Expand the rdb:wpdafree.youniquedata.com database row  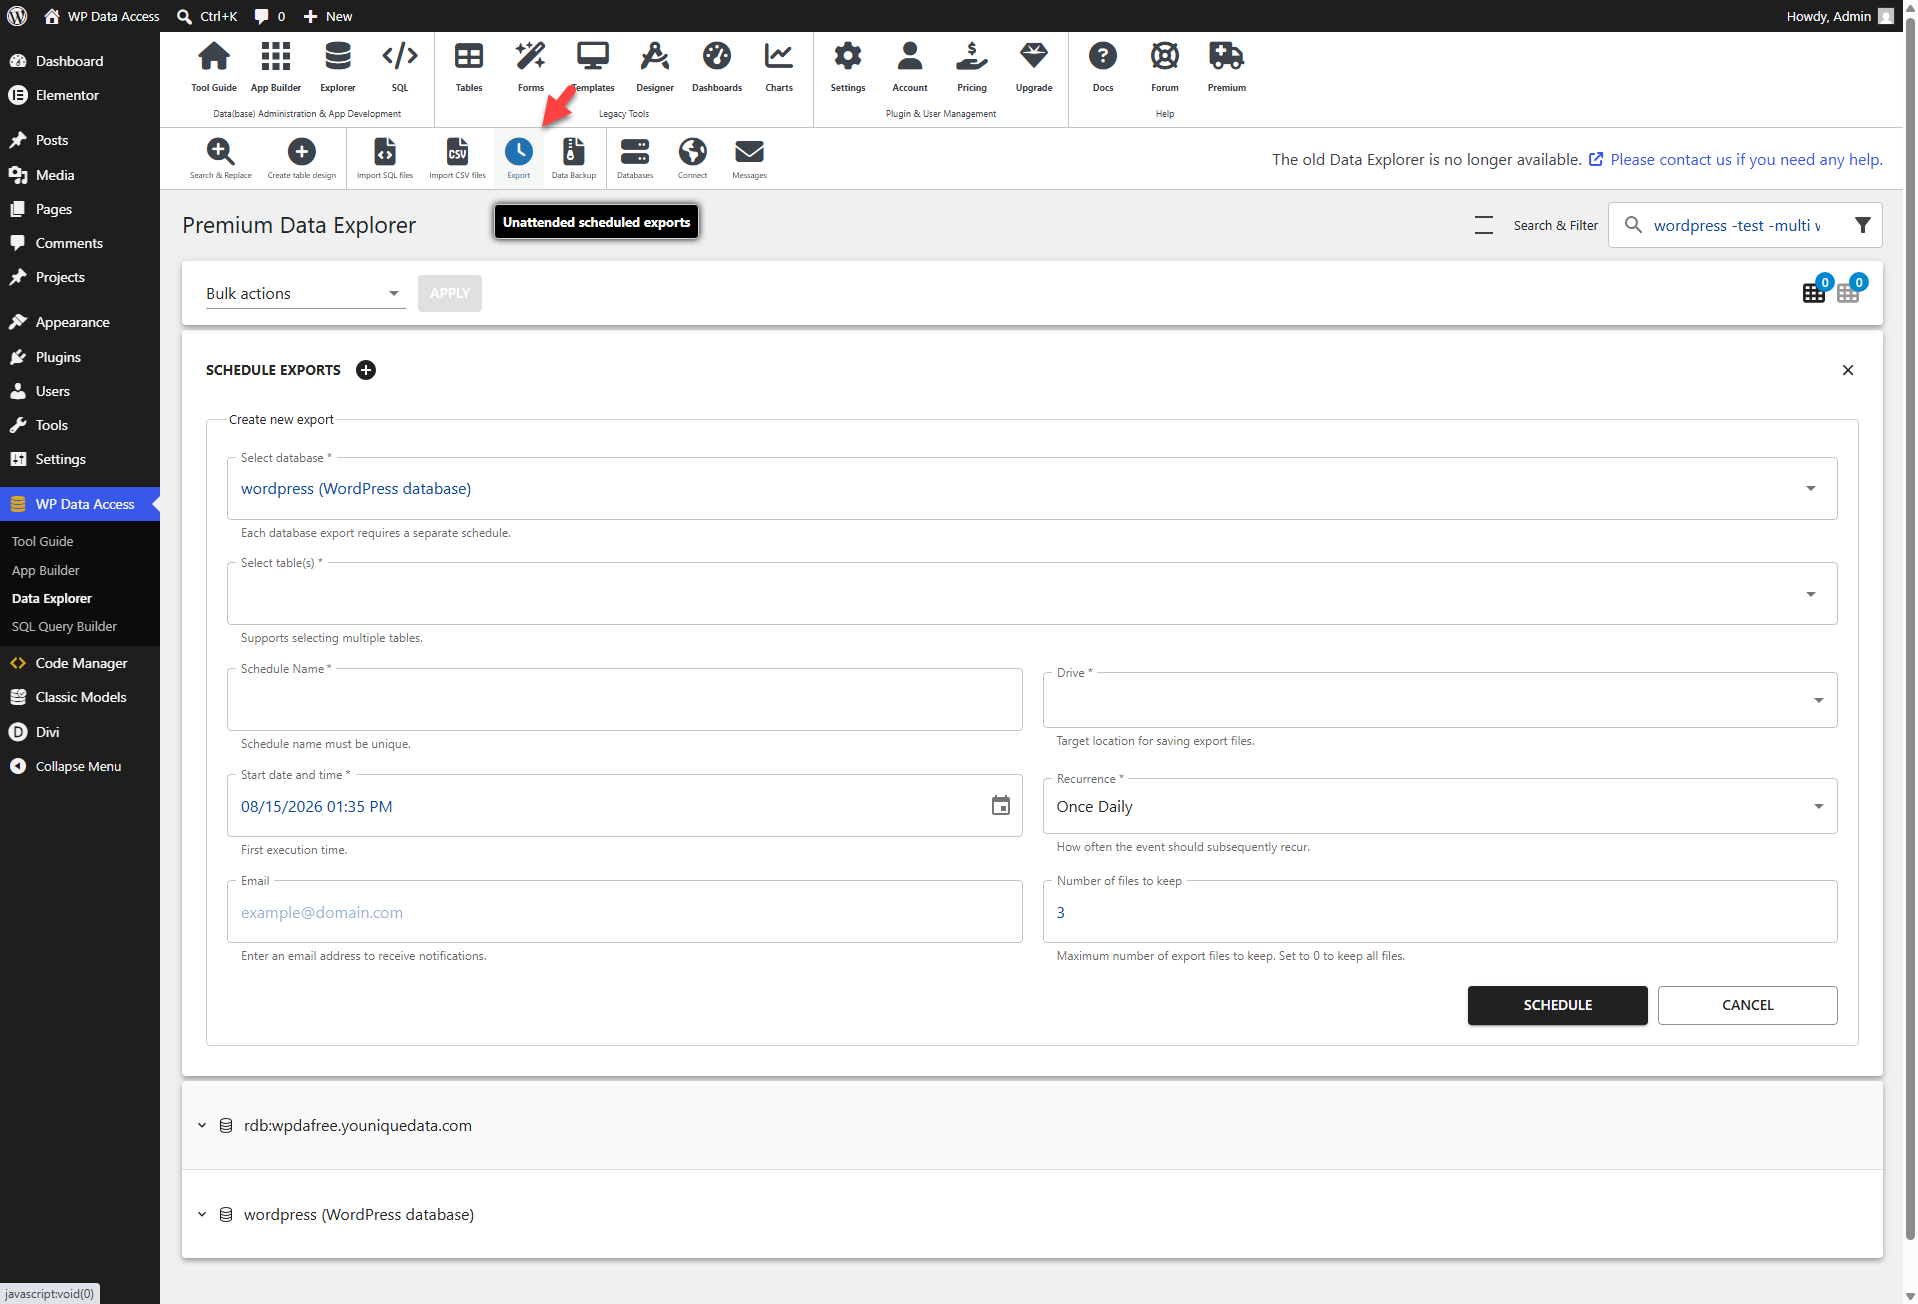(x=1032, y=1125)
